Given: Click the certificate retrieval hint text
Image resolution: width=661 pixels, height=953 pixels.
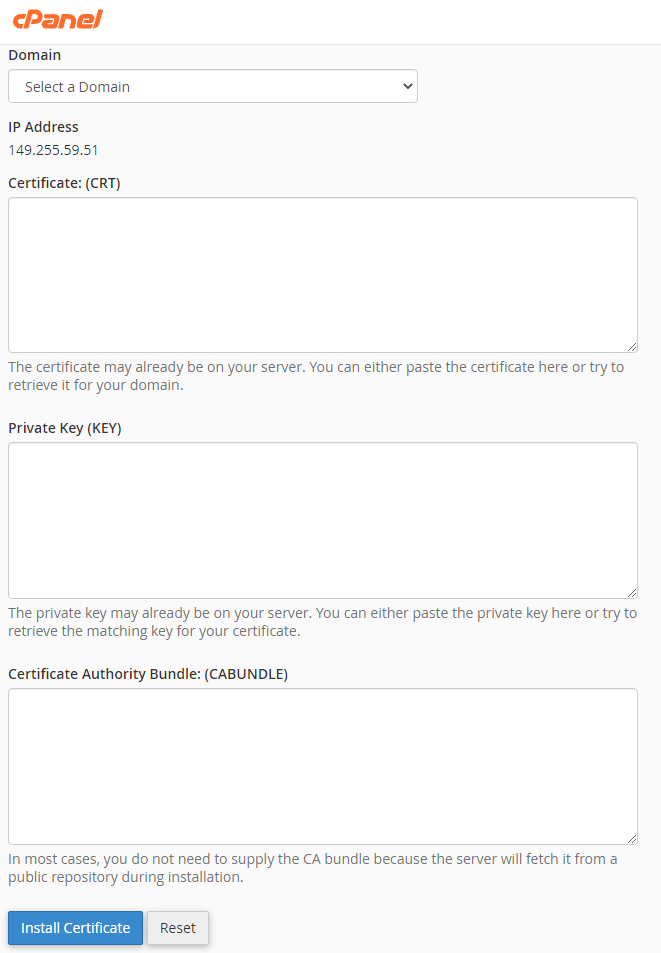Looking at the screenshot, I should click(x=320, y=375).
